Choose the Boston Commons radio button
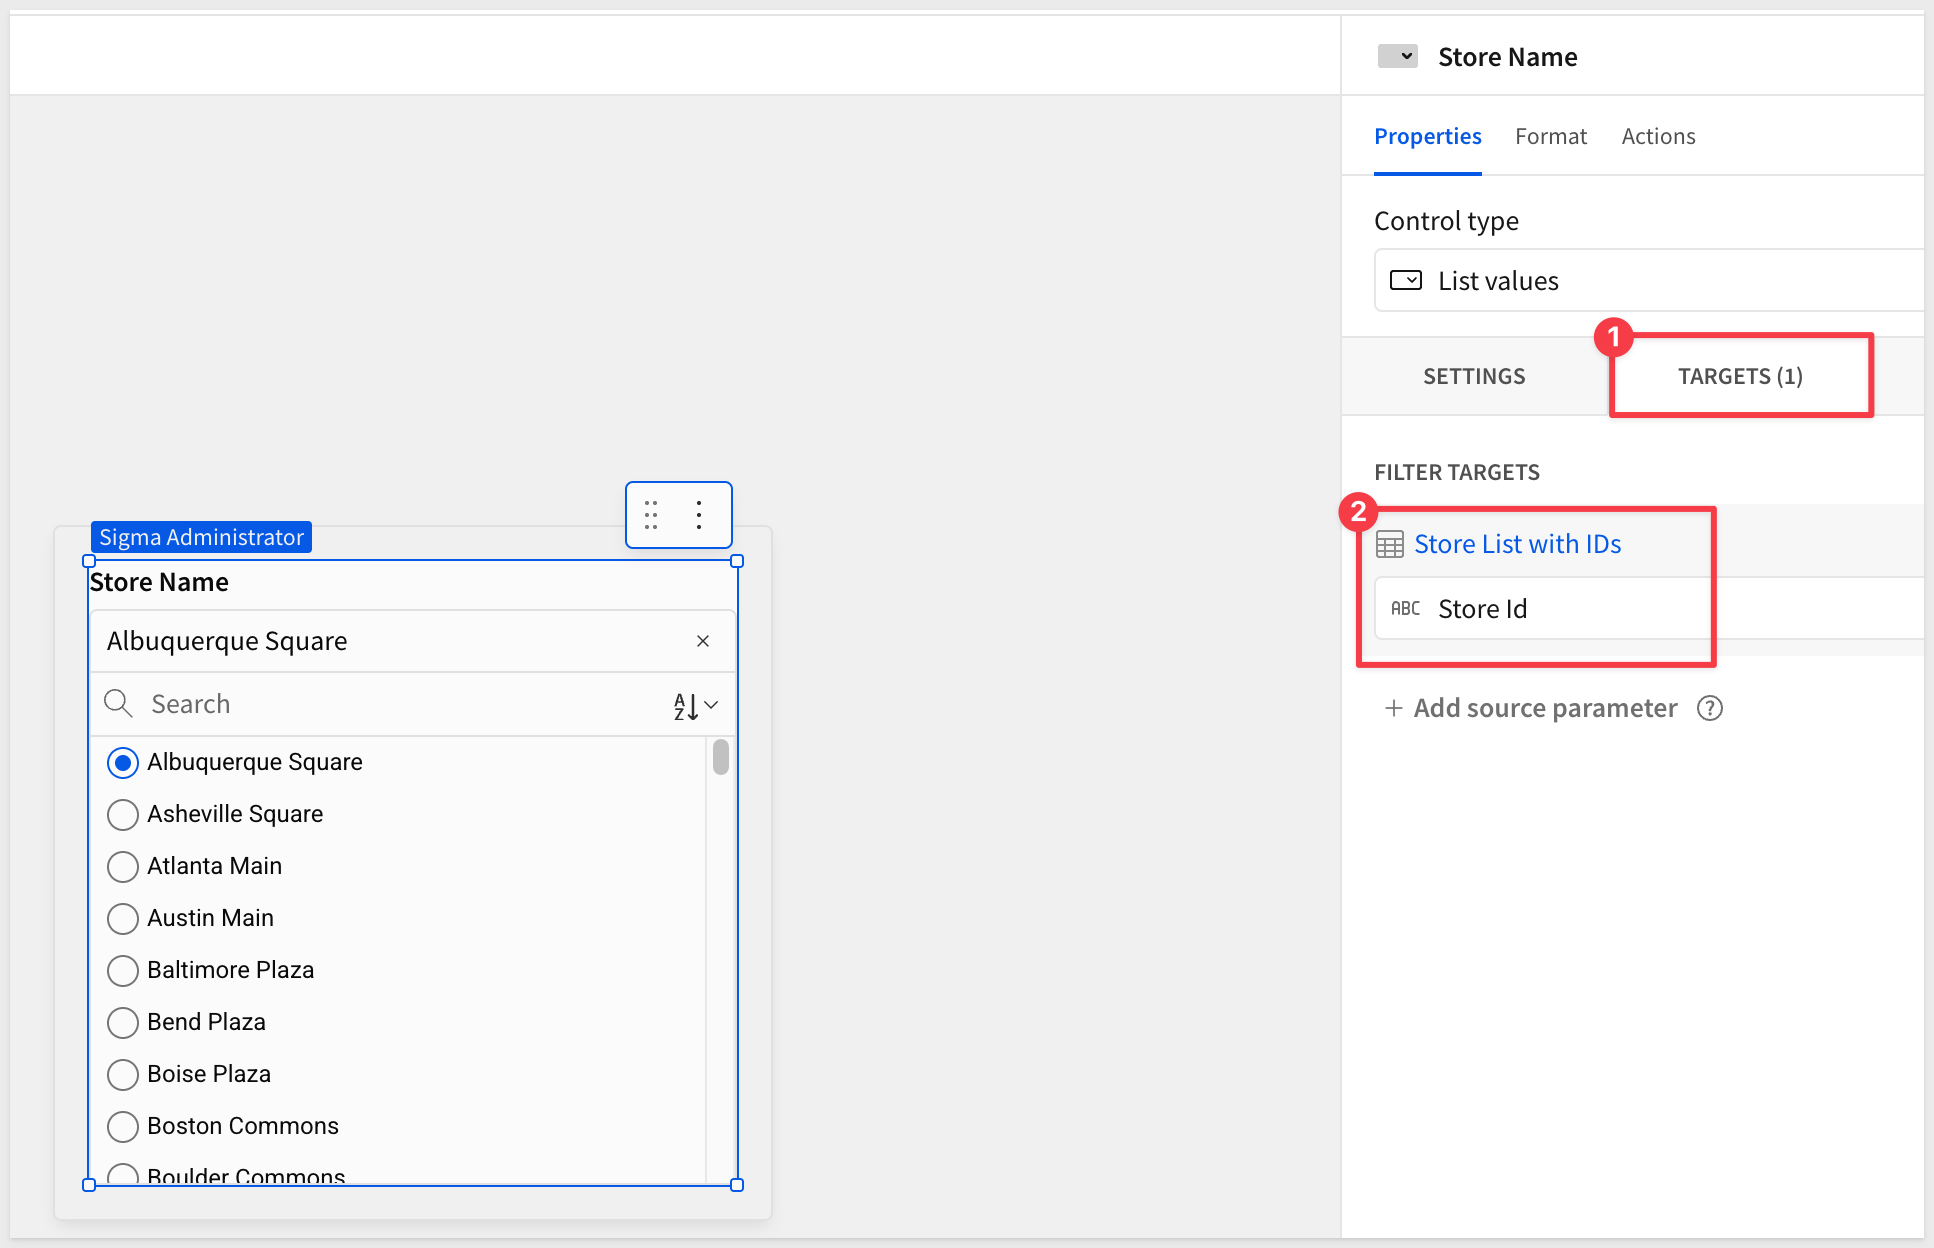The image size is (1934, 1248). tap(123, 1127)
